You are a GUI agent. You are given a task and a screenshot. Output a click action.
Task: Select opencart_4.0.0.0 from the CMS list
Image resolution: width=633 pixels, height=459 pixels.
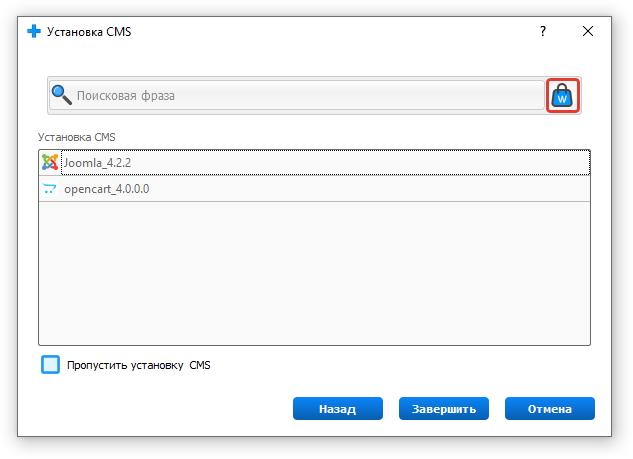pyautogui.click(x=314, y=189)
